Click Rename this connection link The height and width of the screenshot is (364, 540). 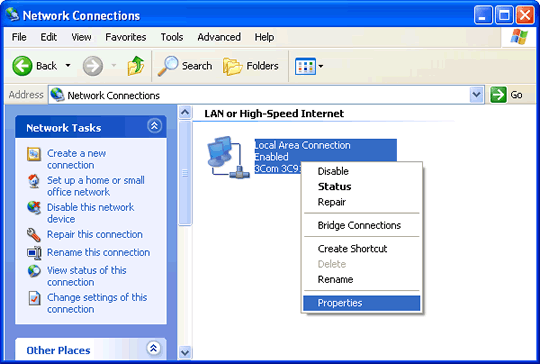98,252
